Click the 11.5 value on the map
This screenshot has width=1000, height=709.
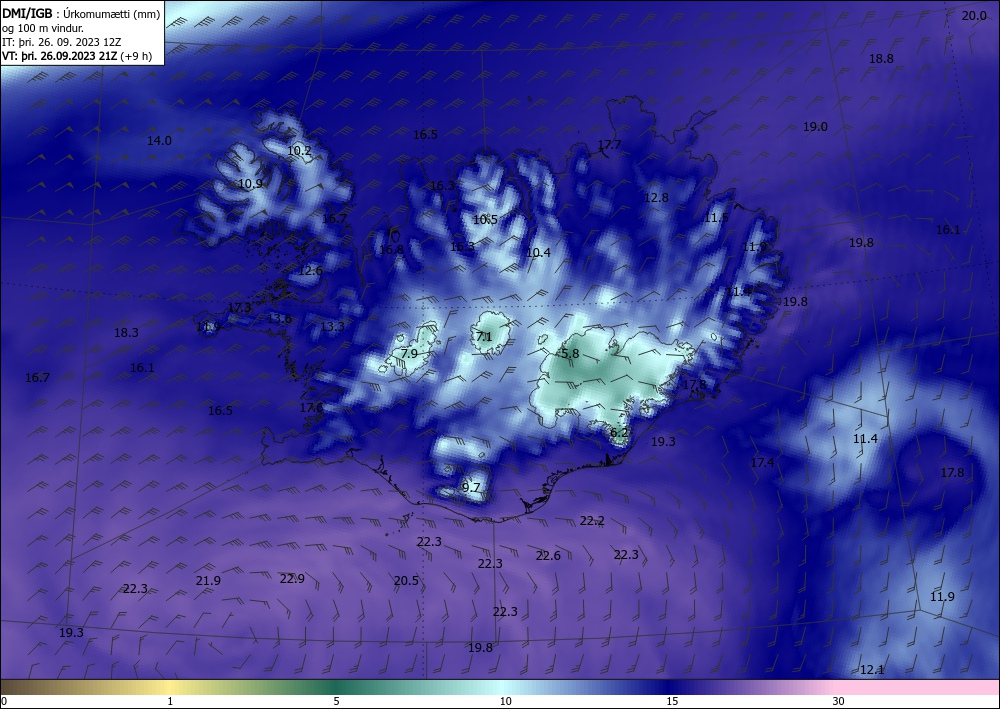716,218
